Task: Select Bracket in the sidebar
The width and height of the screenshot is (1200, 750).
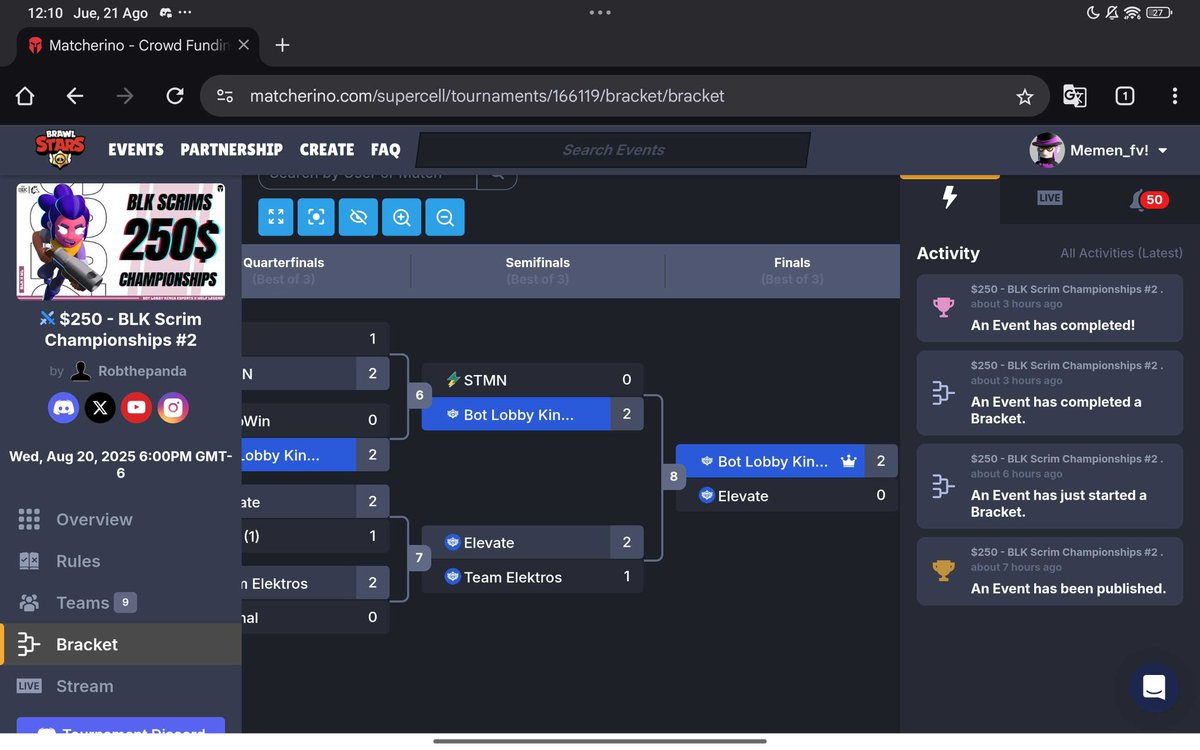Action: [x=120, y=645]
